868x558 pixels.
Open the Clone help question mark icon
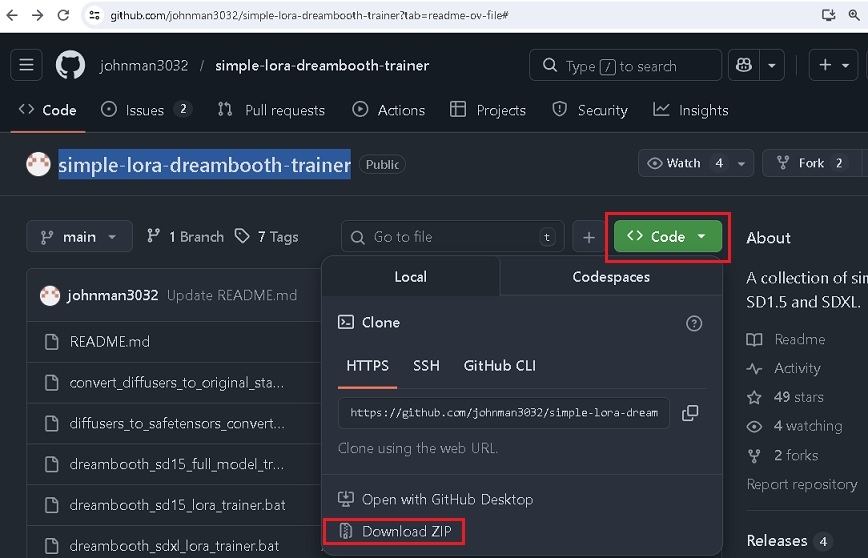tap(694, 323)
